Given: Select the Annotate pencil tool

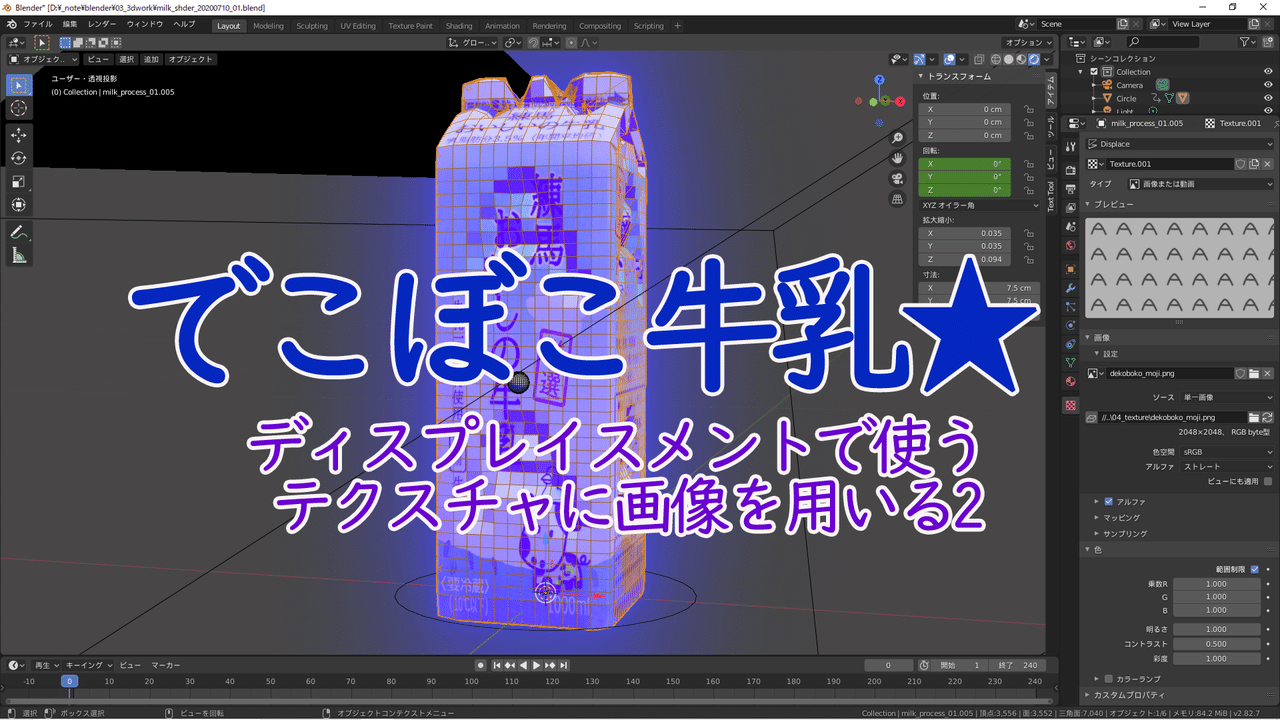Looking at the screenshot, I should 18,232.
